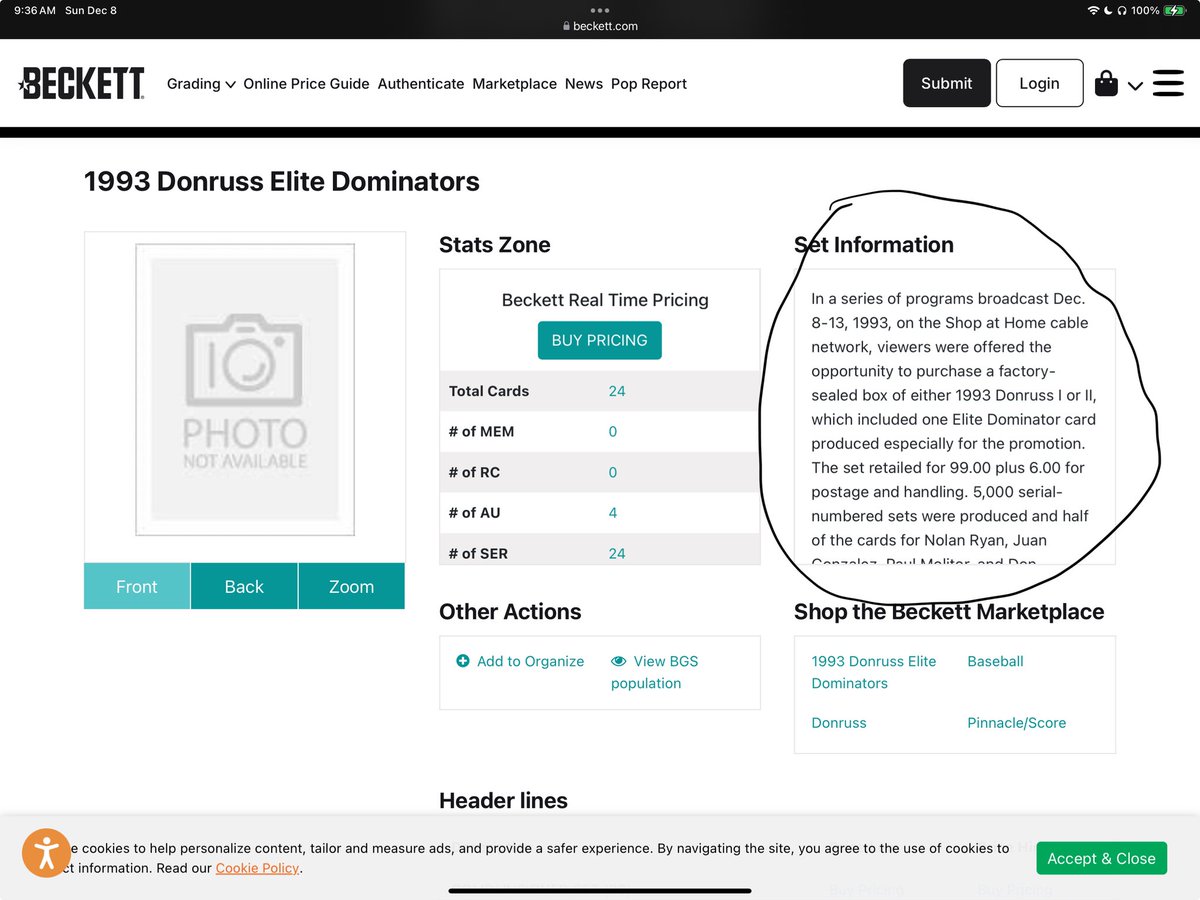Tap the beckett.com address bar
Image resolution: width=1200 pixels, height=900 pixels.
(600, 26)
